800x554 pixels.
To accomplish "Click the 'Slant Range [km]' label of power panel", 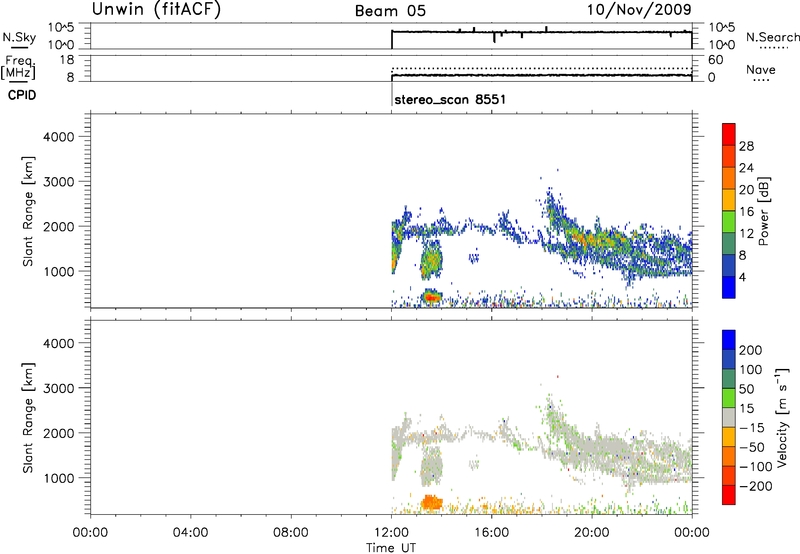I will [28, 211].
